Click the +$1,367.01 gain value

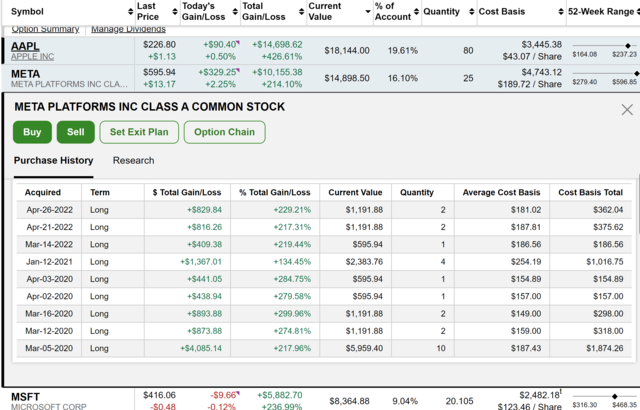coord(201,262)
